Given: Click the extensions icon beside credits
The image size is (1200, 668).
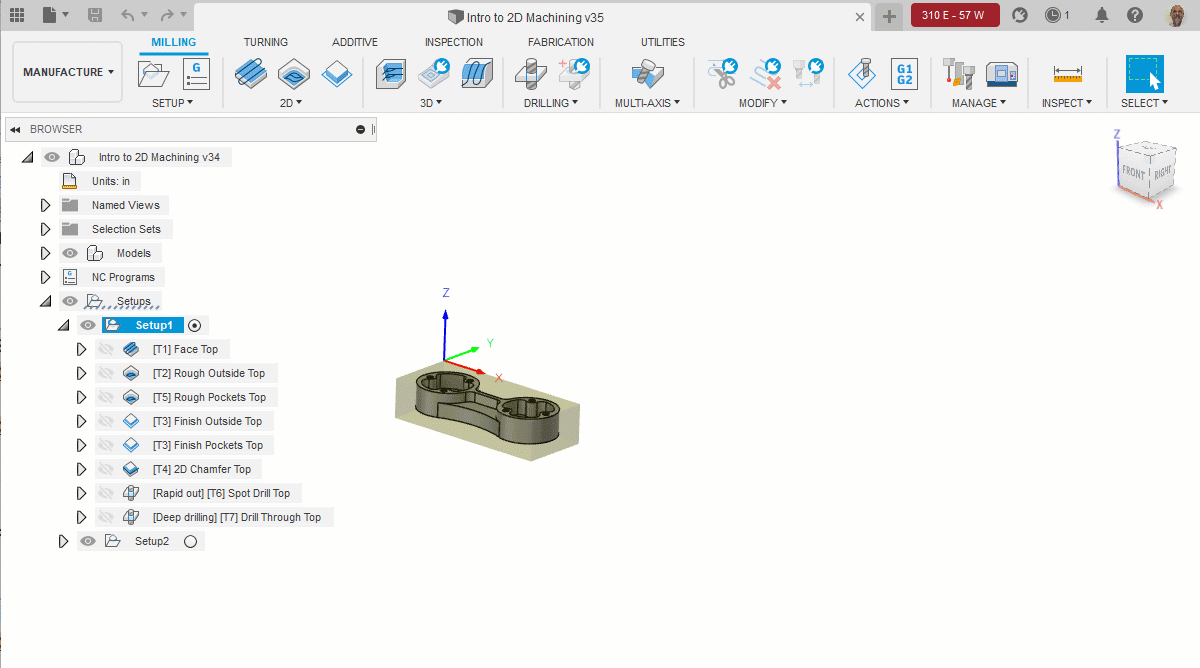Looking at the screenshot, I should 1019,15.
